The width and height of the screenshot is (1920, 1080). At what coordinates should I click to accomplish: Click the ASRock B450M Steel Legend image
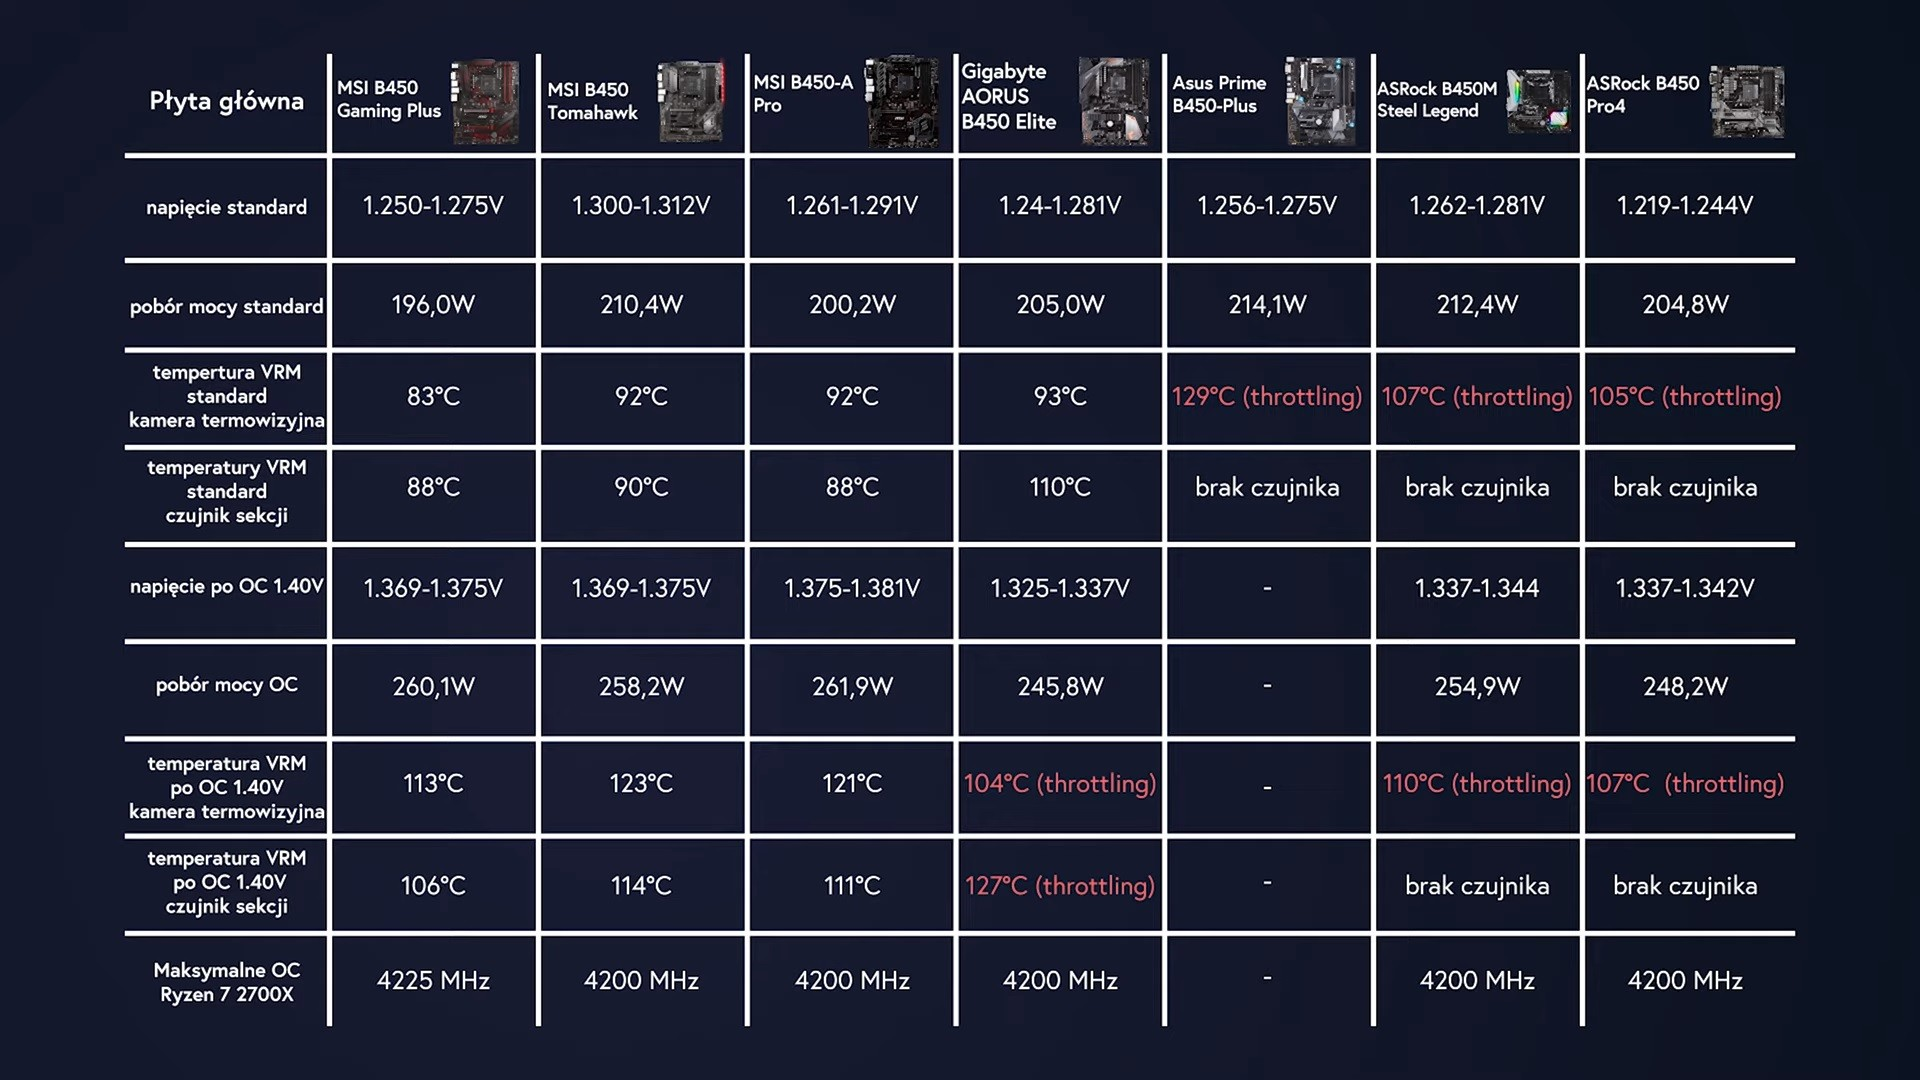1538,101
